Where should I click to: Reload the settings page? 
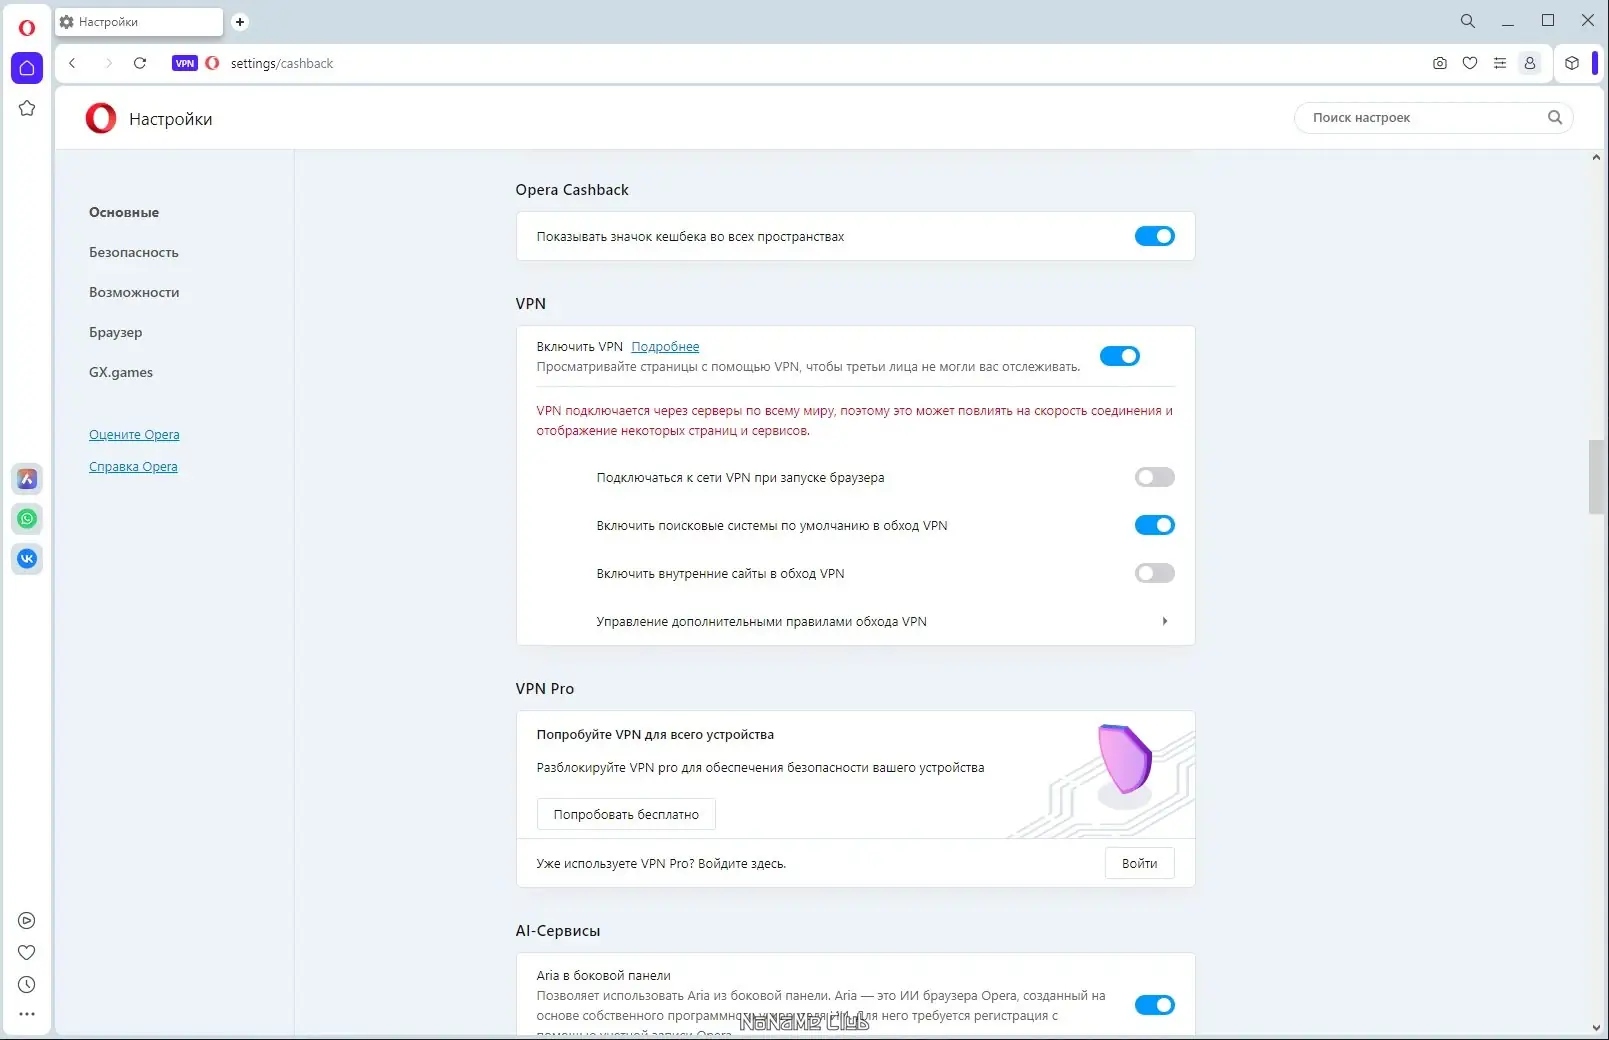(x=140, y=63)
